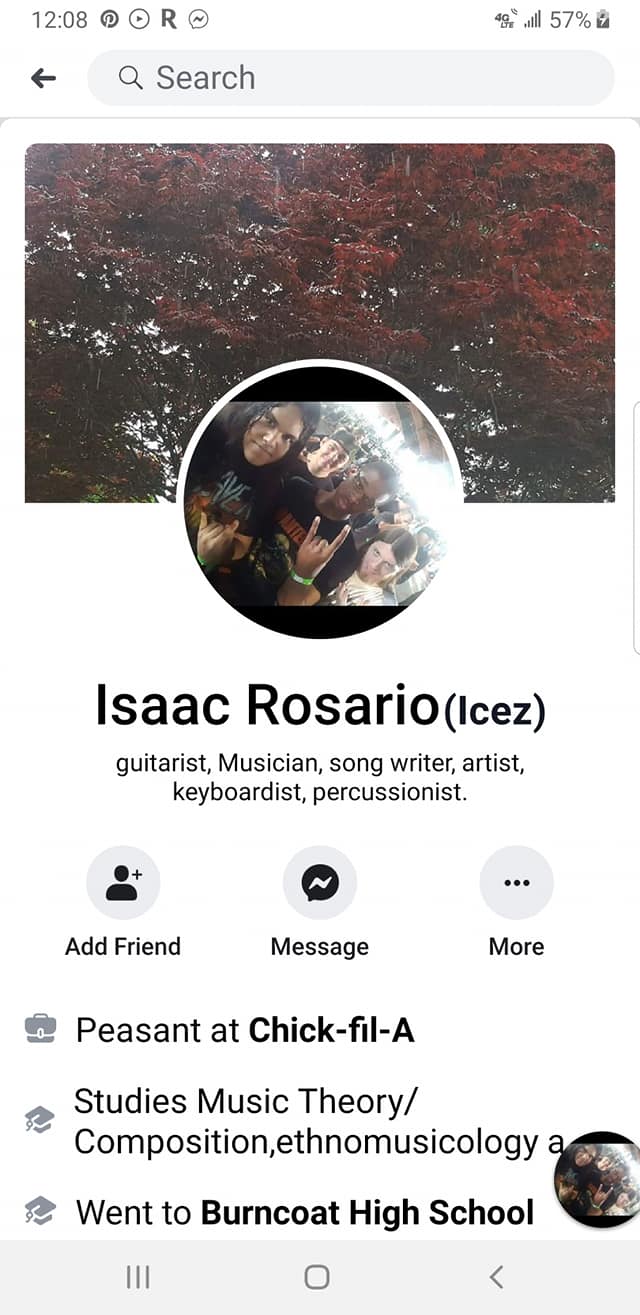View the circular profile picture
This screenshot has width=640, height=1315.
320,502
